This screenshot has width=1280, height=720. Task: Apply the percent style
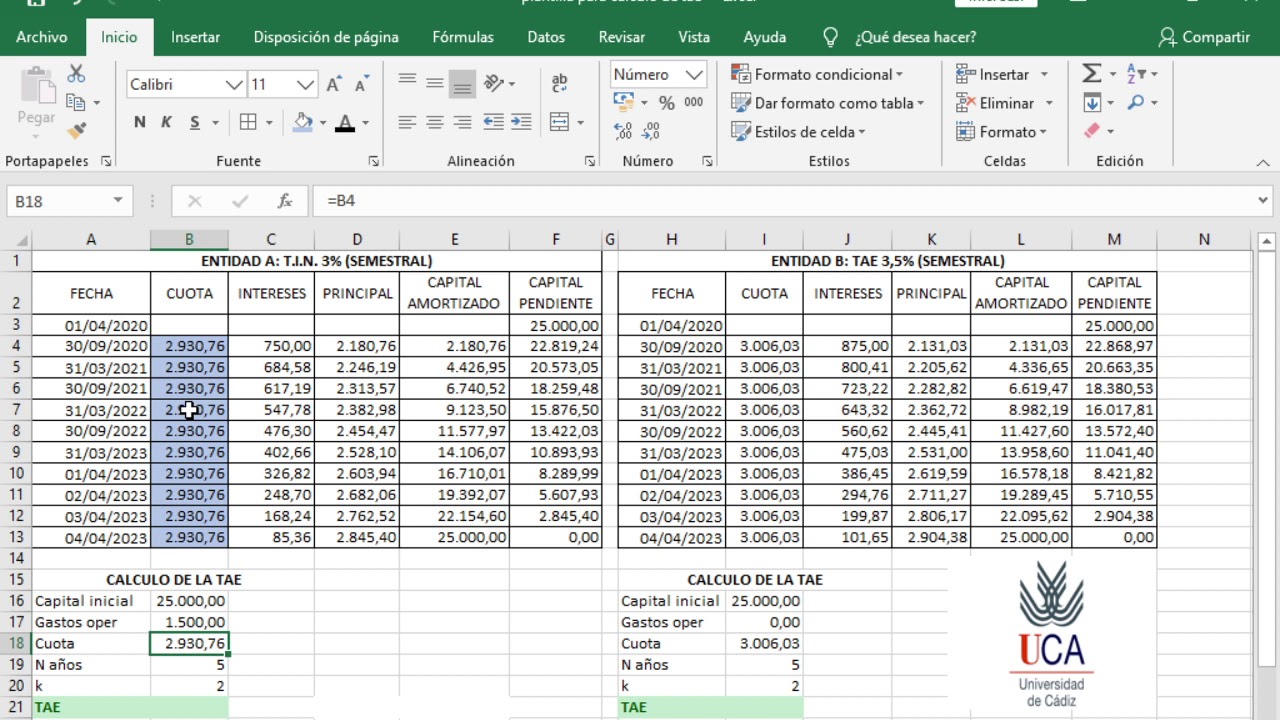667,102
